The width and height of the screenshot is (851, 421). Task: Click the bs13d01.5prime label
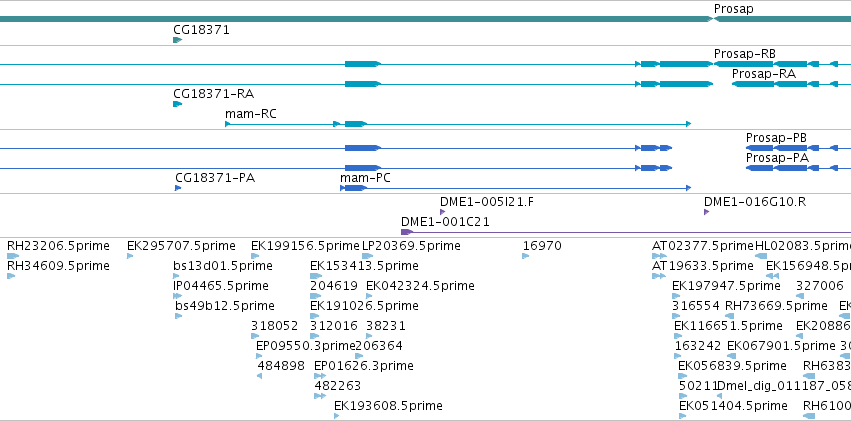[223, 266]
